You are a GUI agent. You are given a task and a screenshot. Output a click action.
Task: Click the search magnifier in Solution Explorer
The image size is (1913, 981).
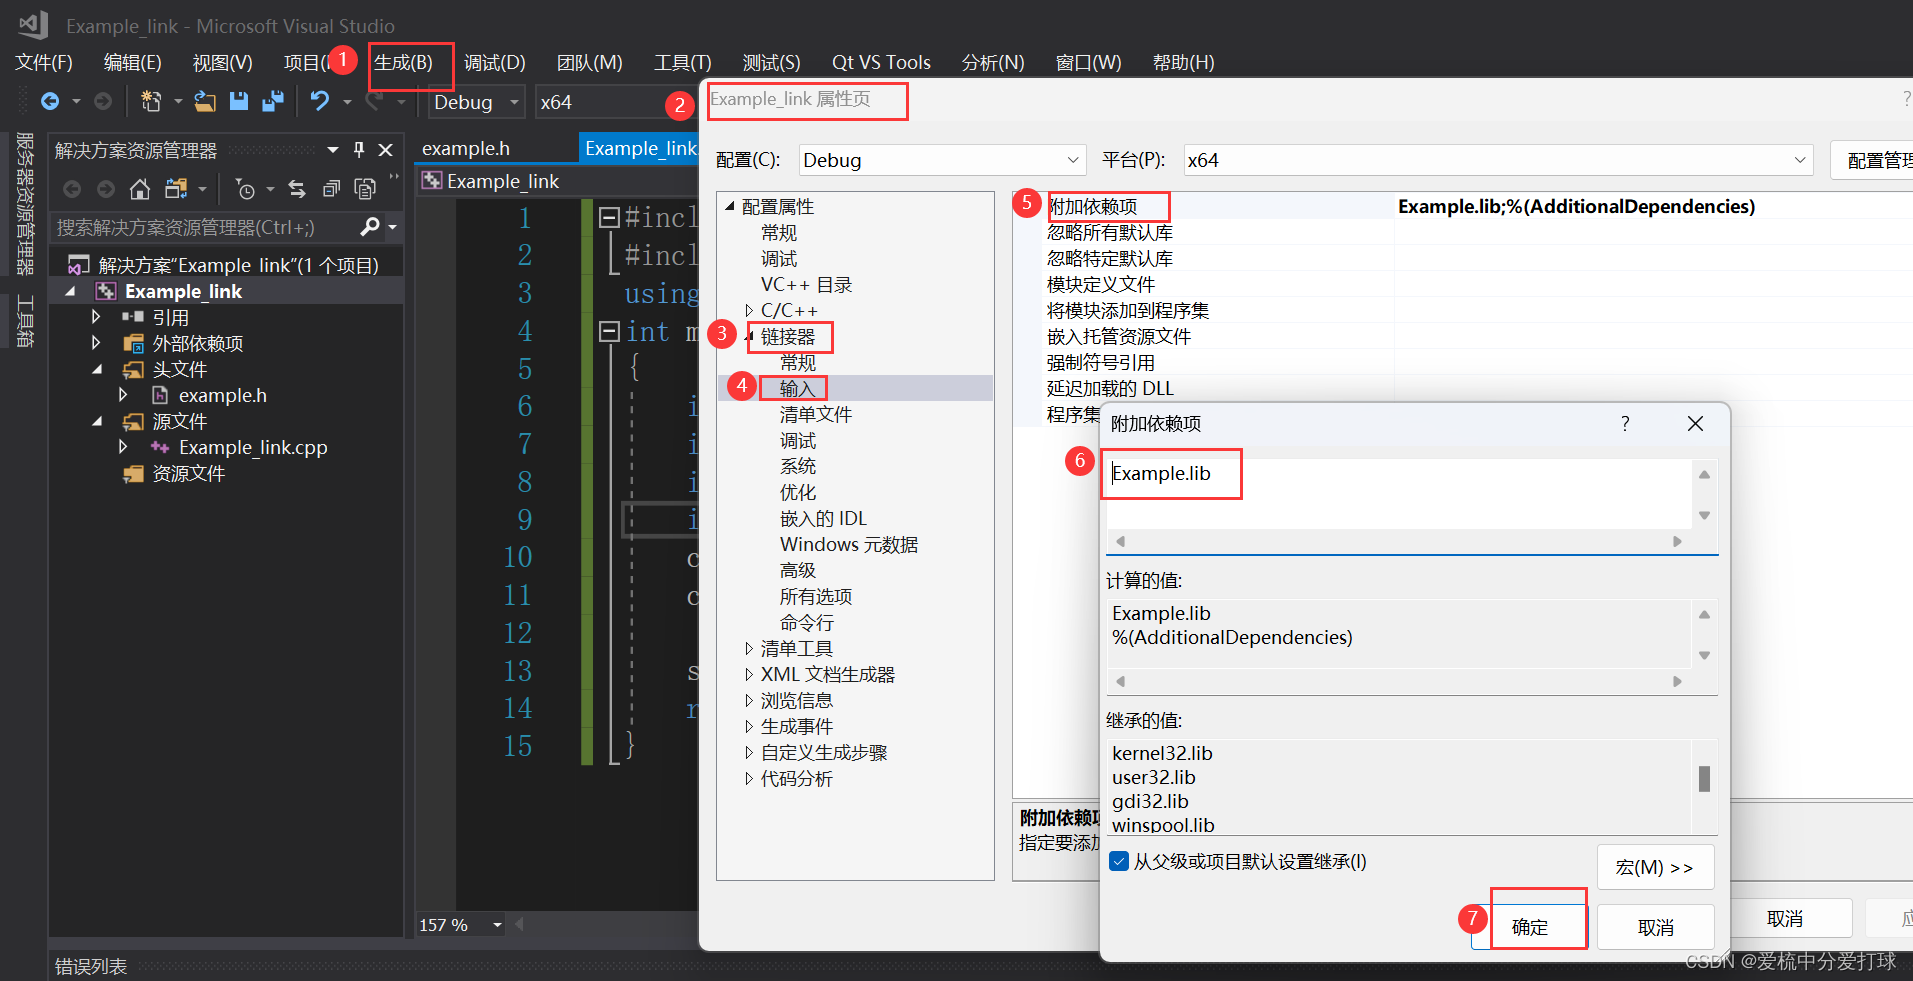coord(369,227)
